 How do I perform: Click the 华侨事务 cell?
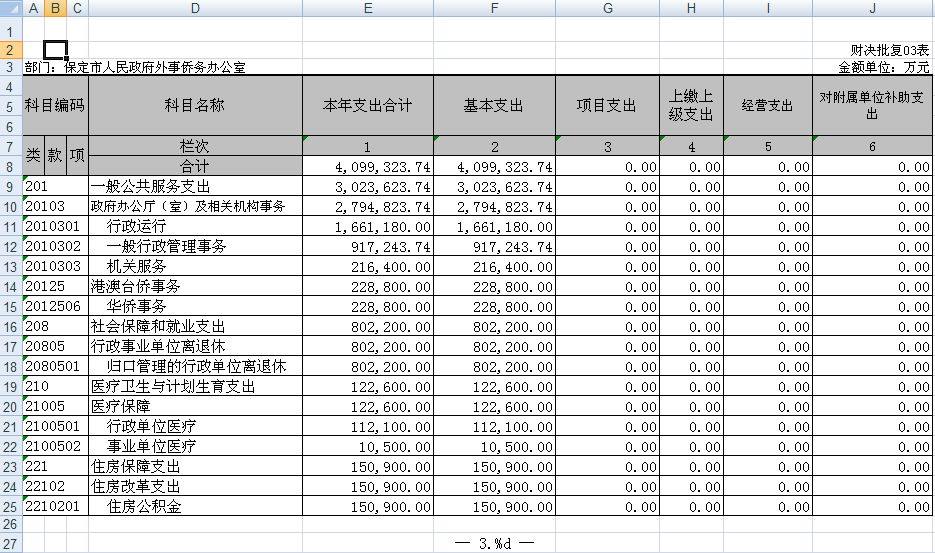[x=195, y=307]
